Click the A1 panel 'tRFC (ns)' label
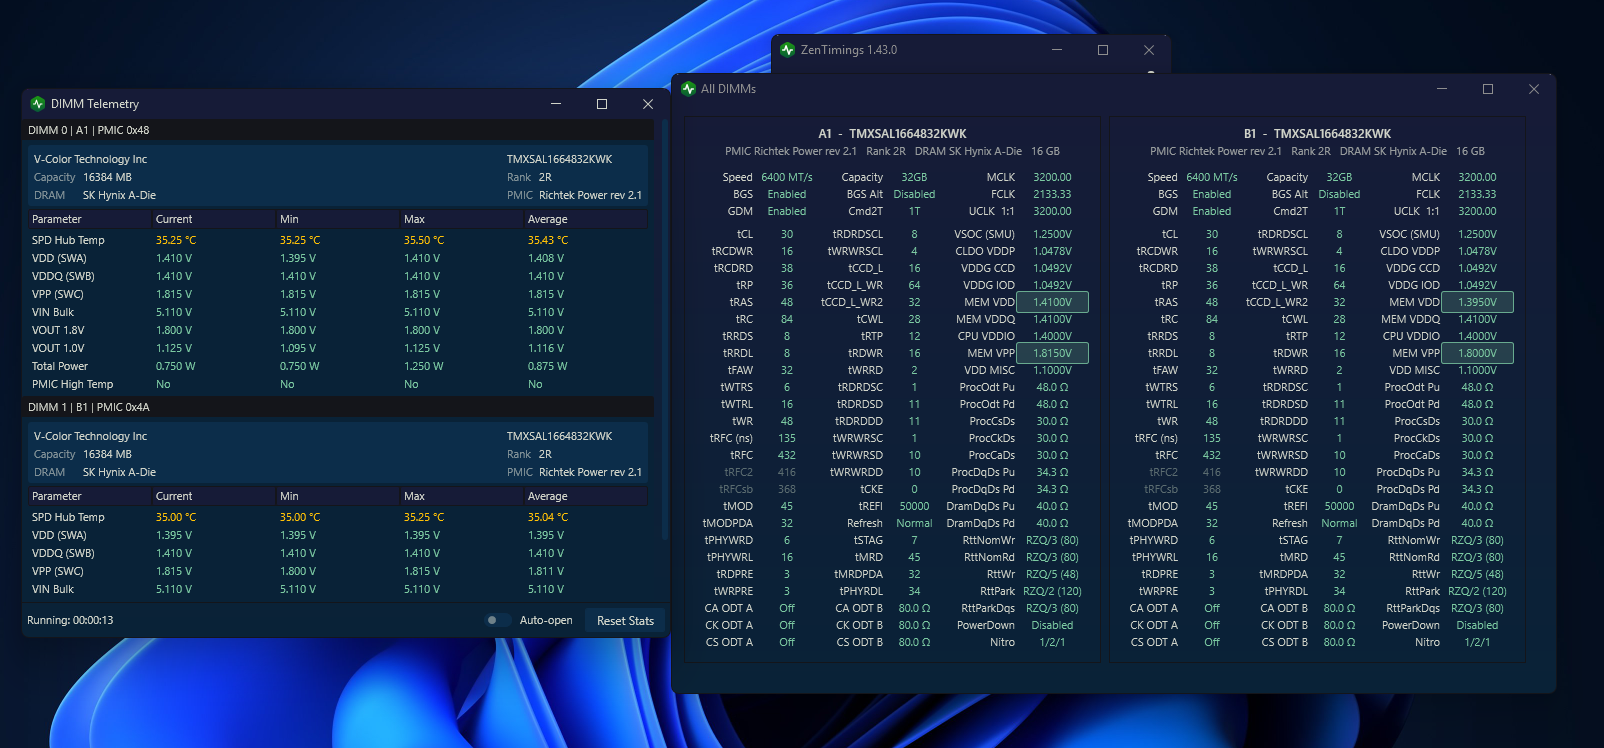This screenshot has width=1604, height=748. [731, 438]
